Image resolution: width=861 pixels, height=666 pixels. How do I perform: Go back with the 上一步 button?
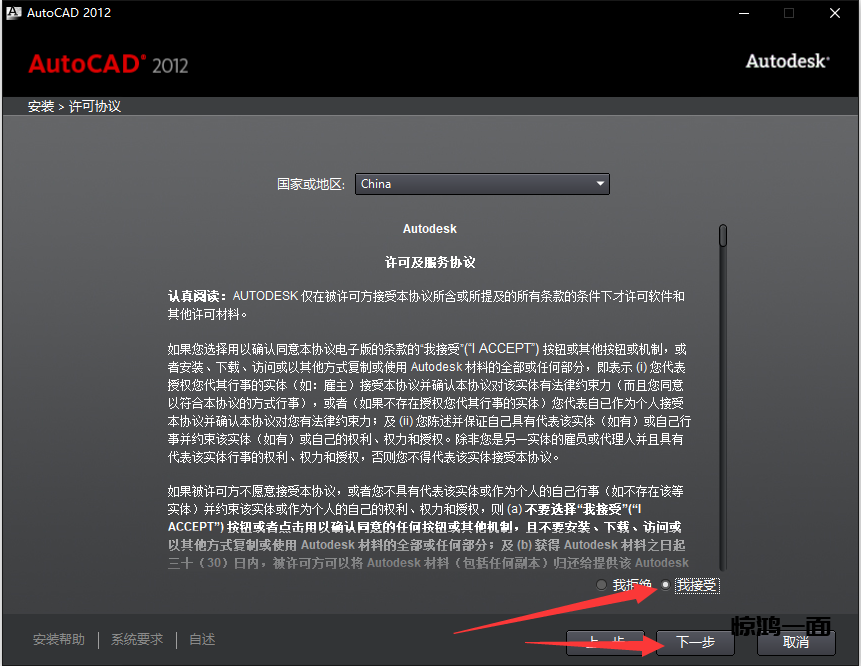click(x=605, y=642)
